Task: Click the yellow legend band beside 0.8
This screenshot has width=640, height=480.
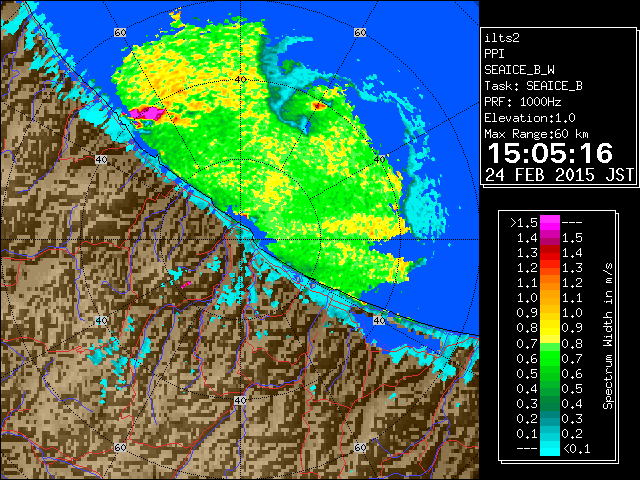Action: [x=549, y=328]
